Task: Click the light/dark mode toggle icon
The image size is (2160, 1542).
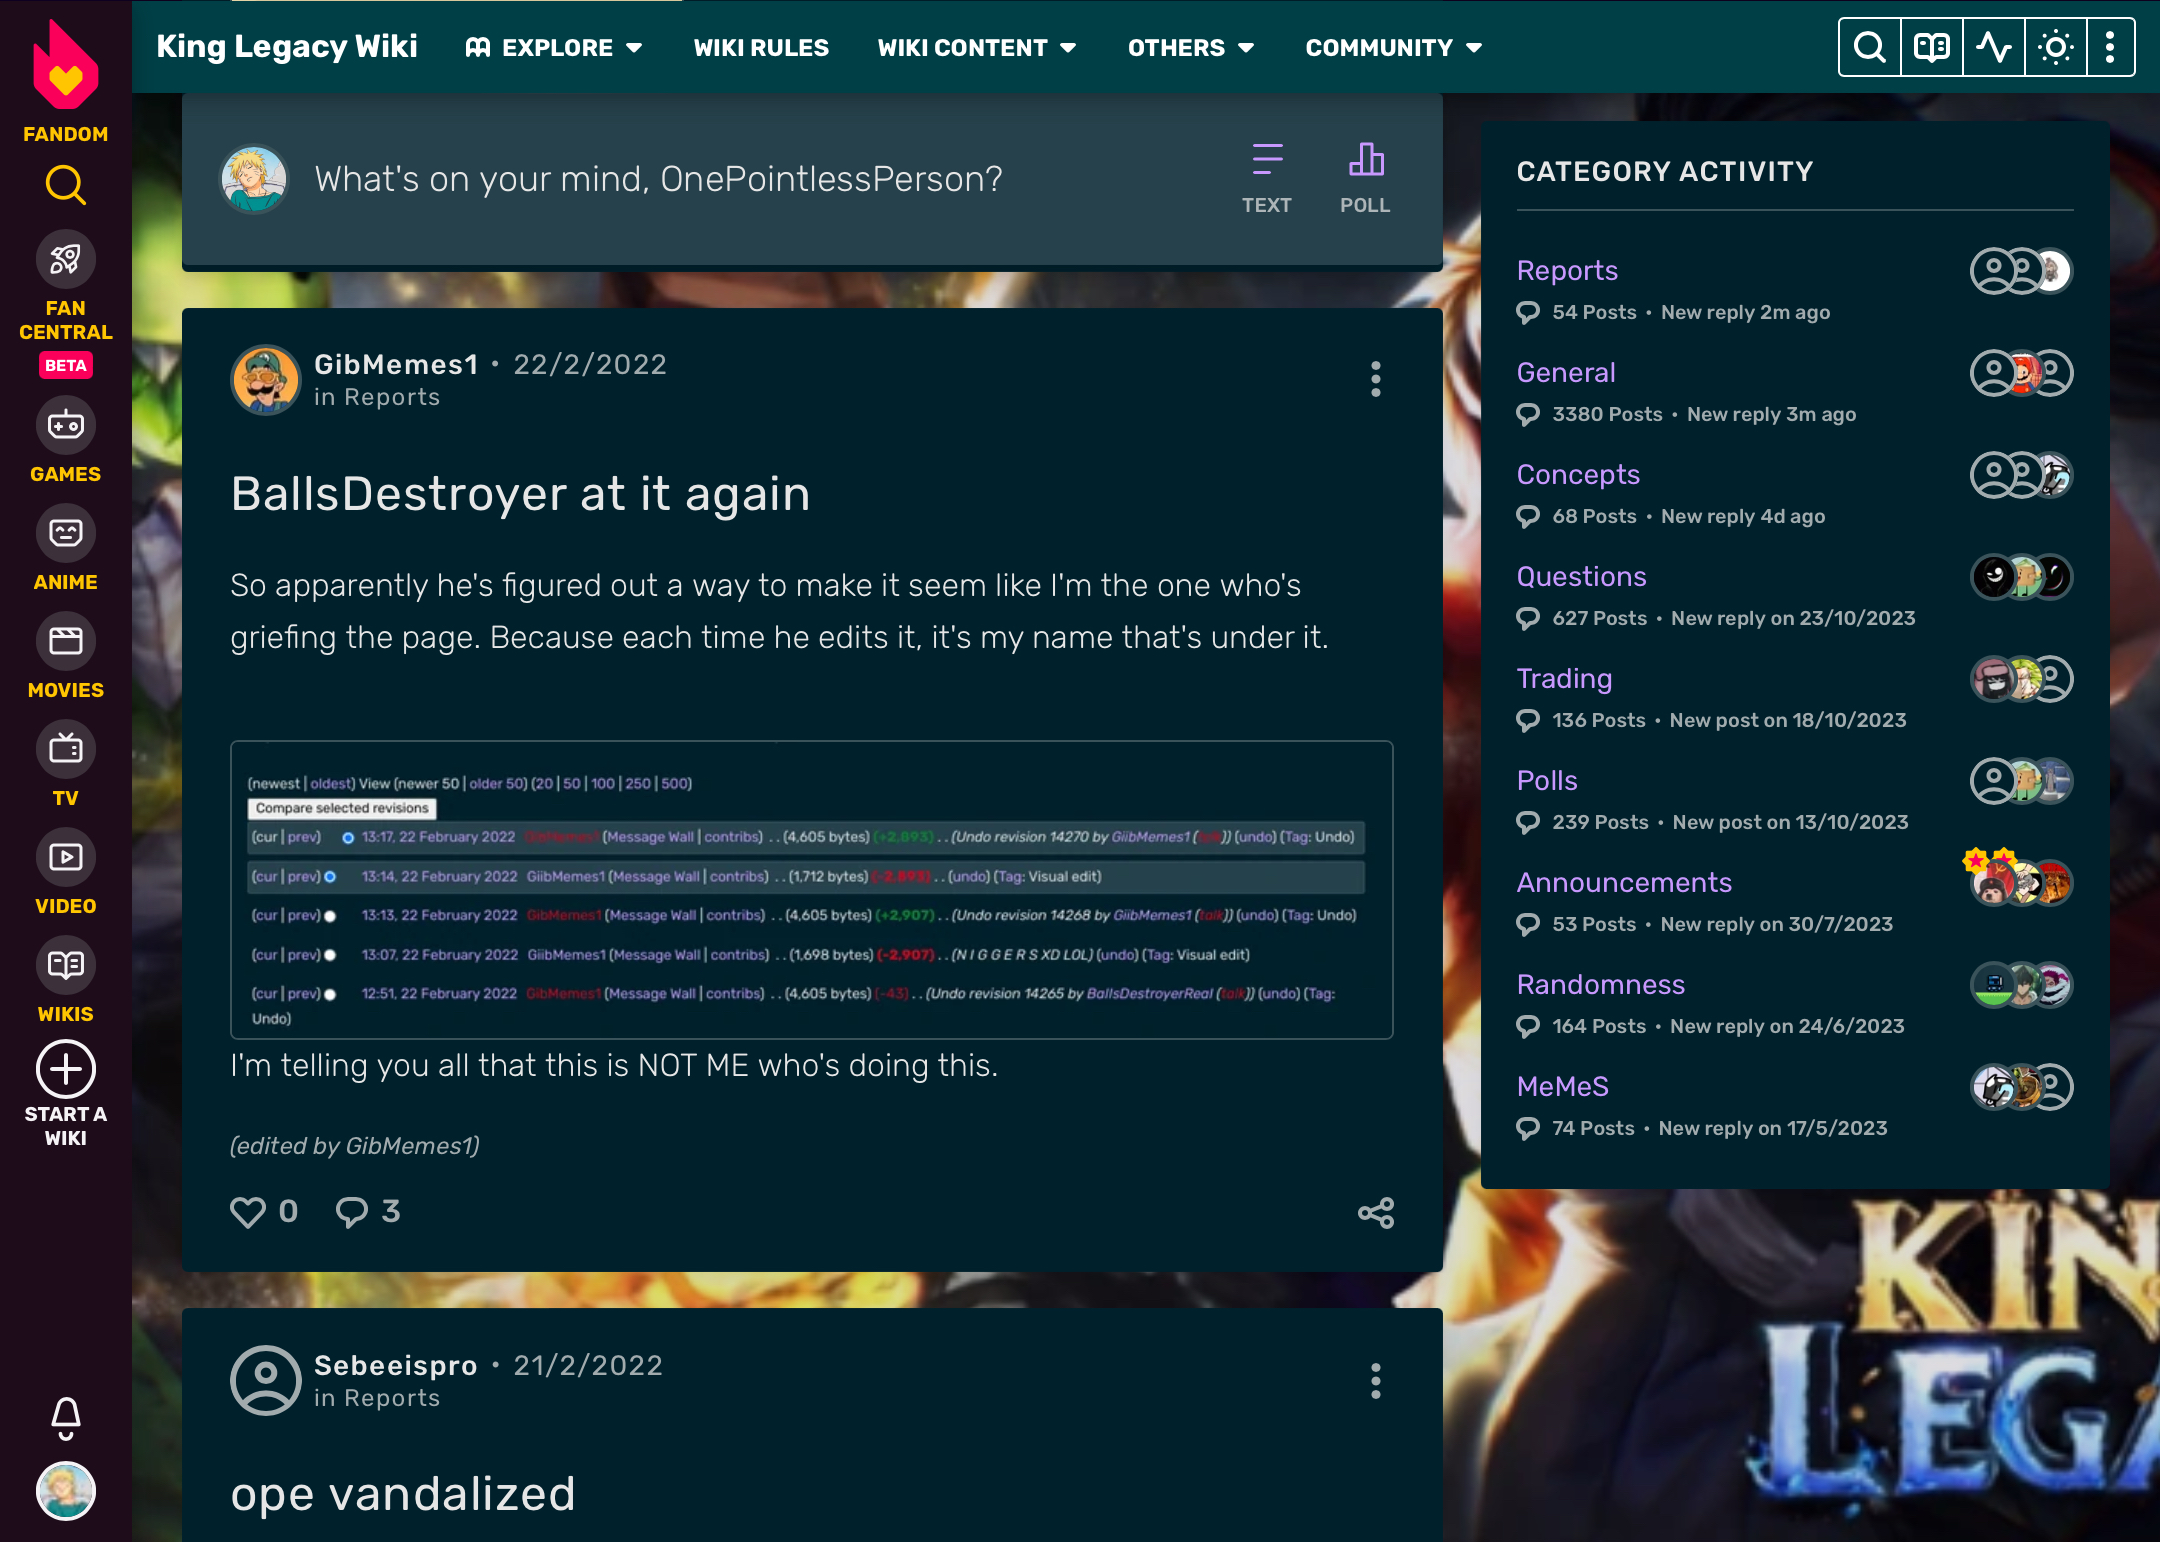Action: pyautogui.click(x=2053, y=47)
